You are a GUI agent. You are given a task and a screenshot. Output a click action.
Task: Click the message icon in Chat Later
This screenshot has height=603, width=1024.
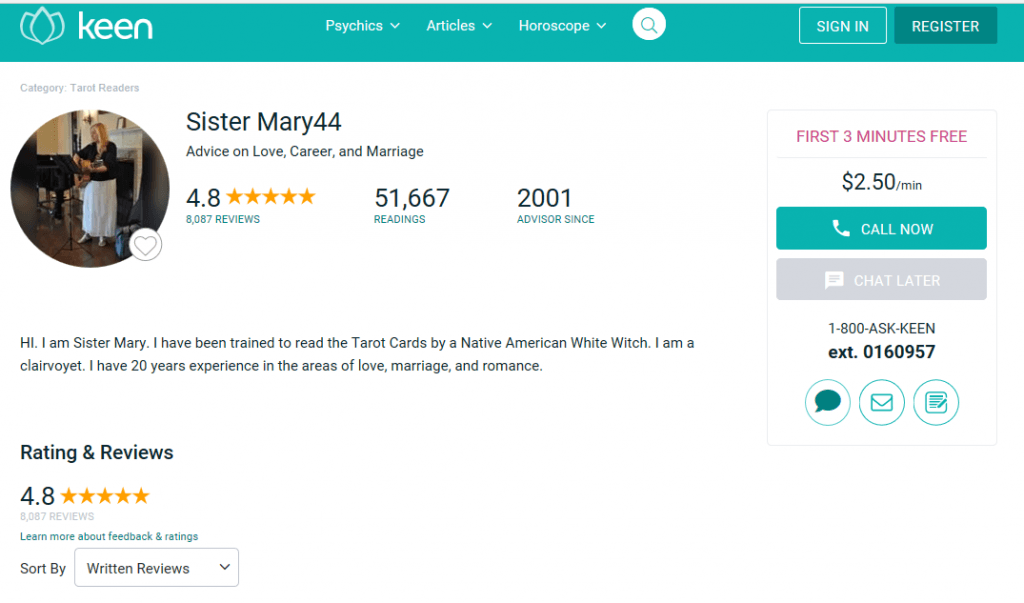pos(834,280)
